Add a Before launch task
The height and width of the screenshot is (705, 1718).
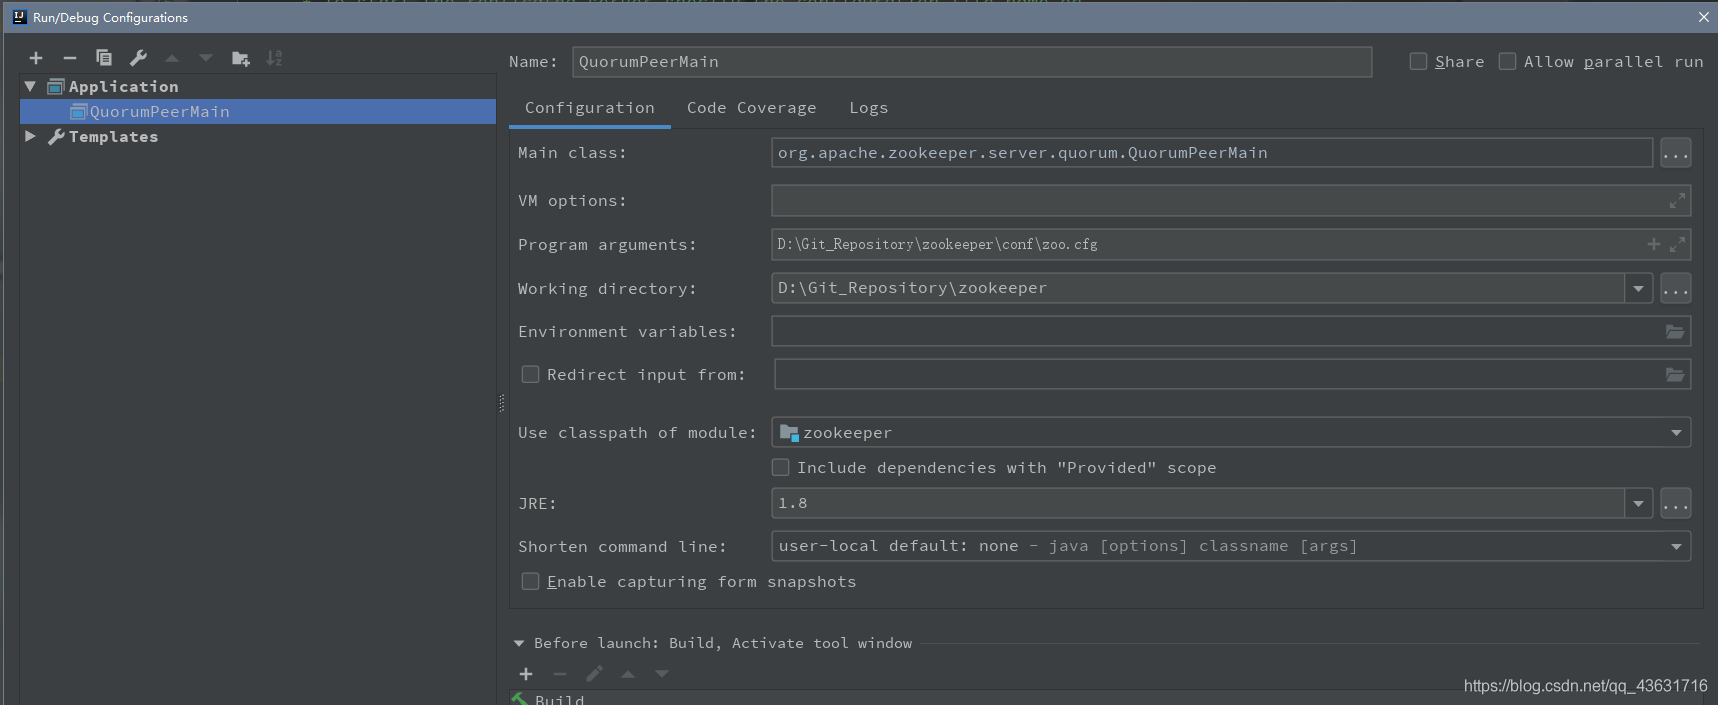(526, 674)
